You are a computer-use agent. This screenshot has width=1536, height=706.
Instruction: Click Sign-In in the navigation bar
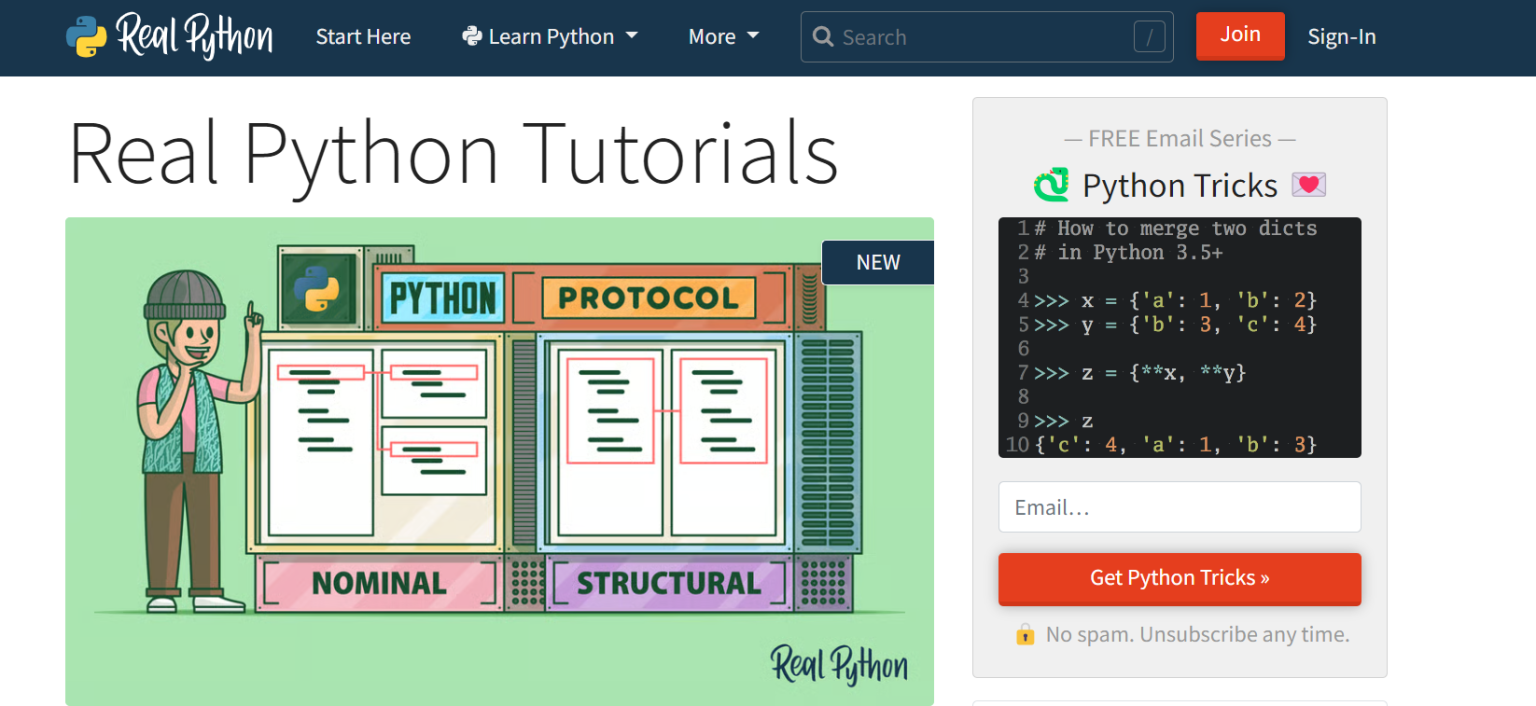(x=1341, y=37)
